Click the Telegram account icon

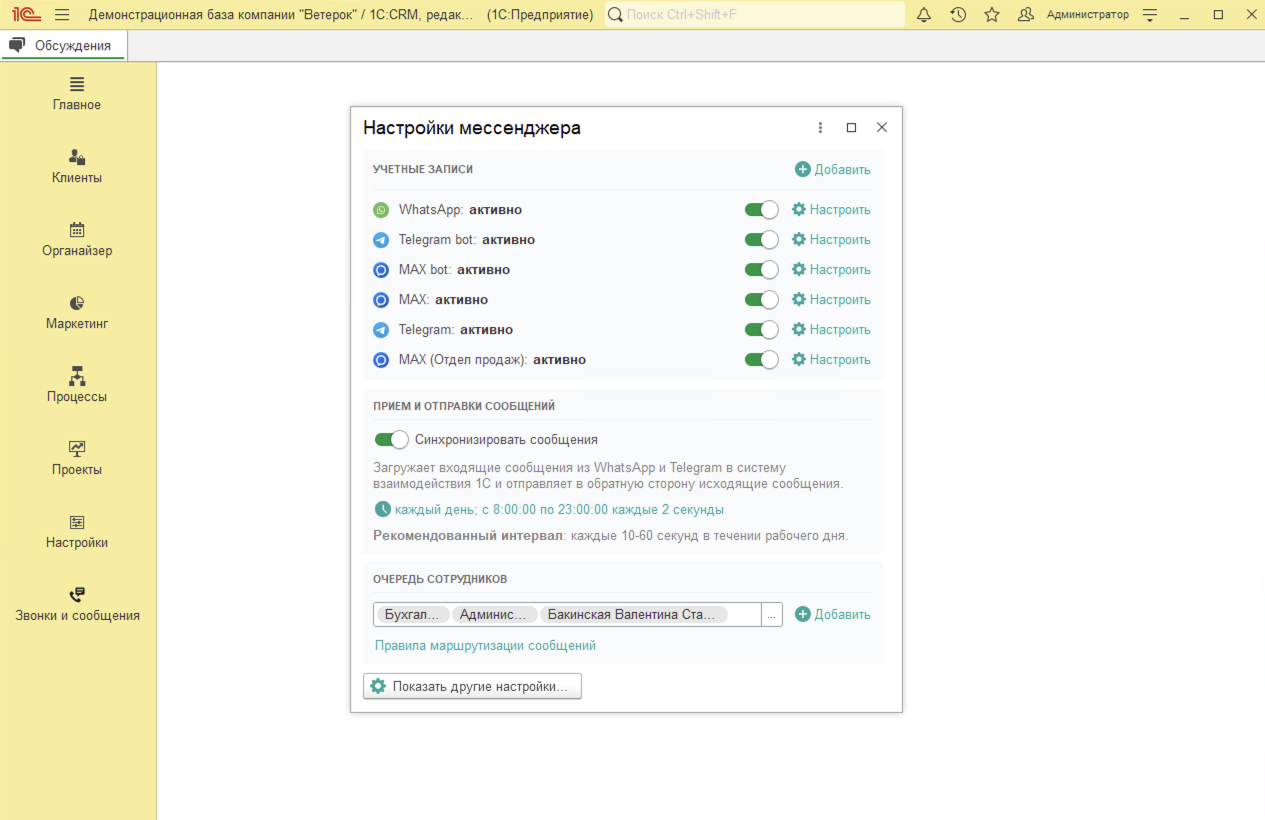[x=381, y=330]
